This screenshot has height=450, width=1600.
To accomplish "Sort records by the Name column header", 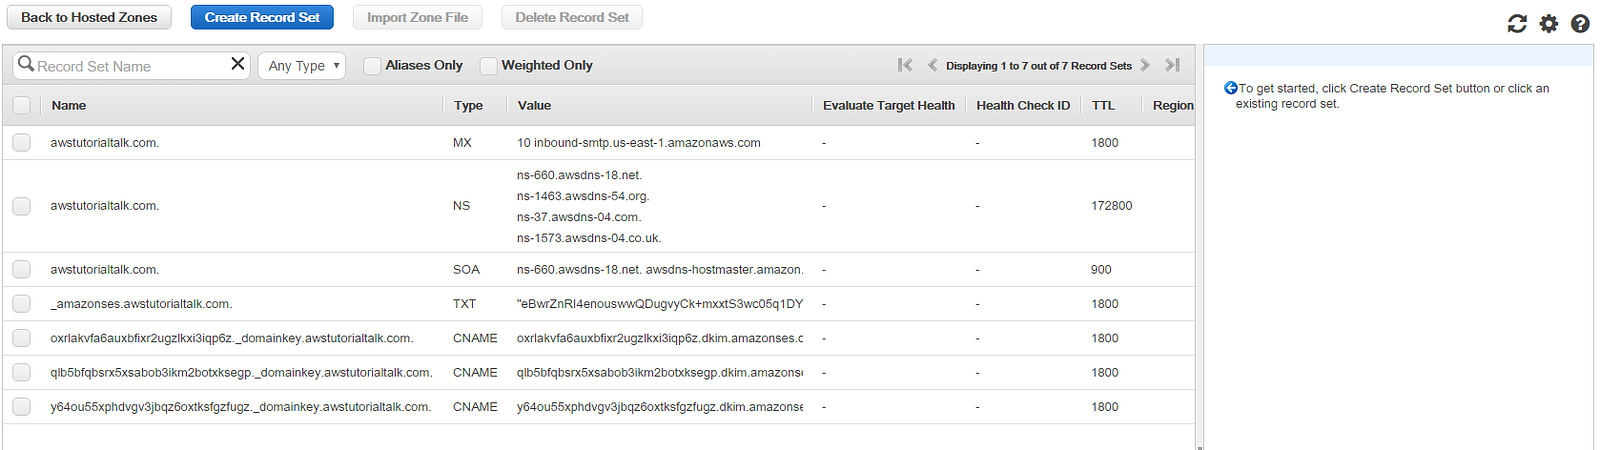I will (69, 105).
